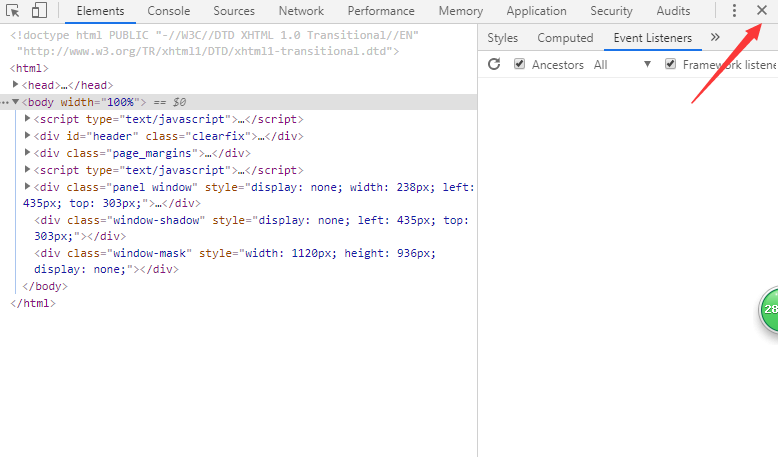
Task: Click the clearfix class value
Action: click(218, 136)
